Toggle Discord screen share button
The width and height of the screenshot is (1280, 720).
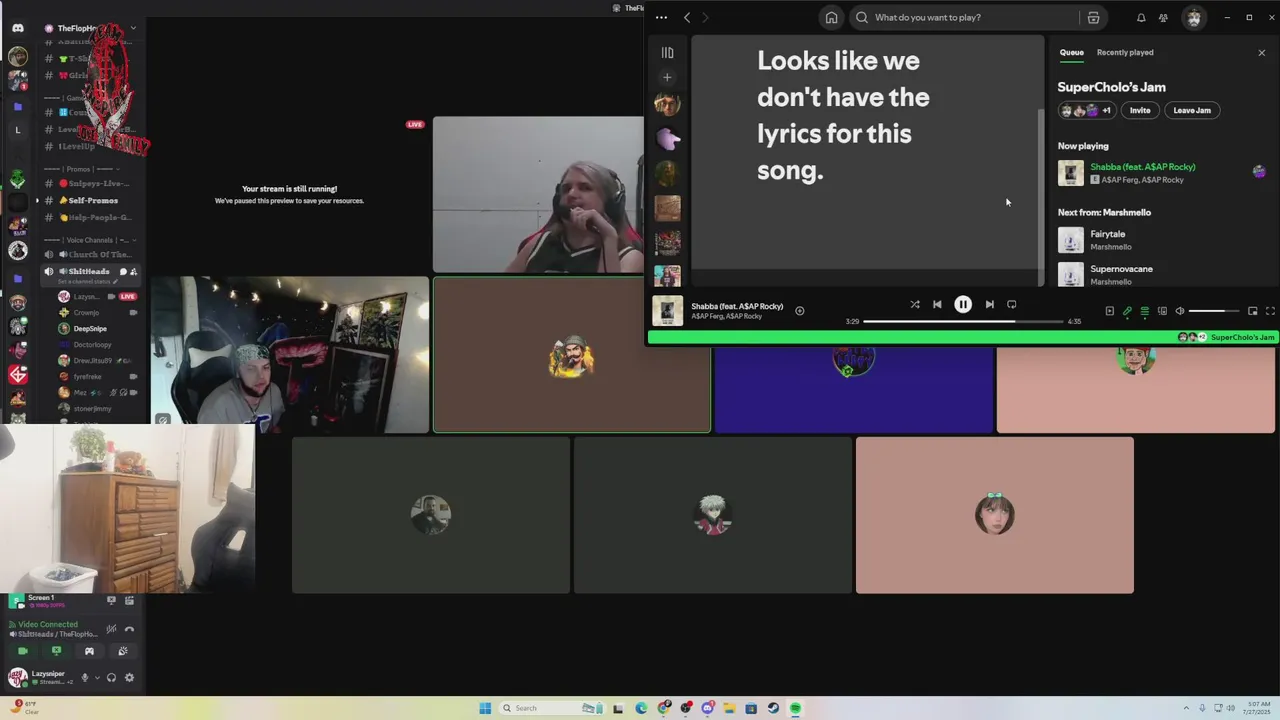coord(56,651)
